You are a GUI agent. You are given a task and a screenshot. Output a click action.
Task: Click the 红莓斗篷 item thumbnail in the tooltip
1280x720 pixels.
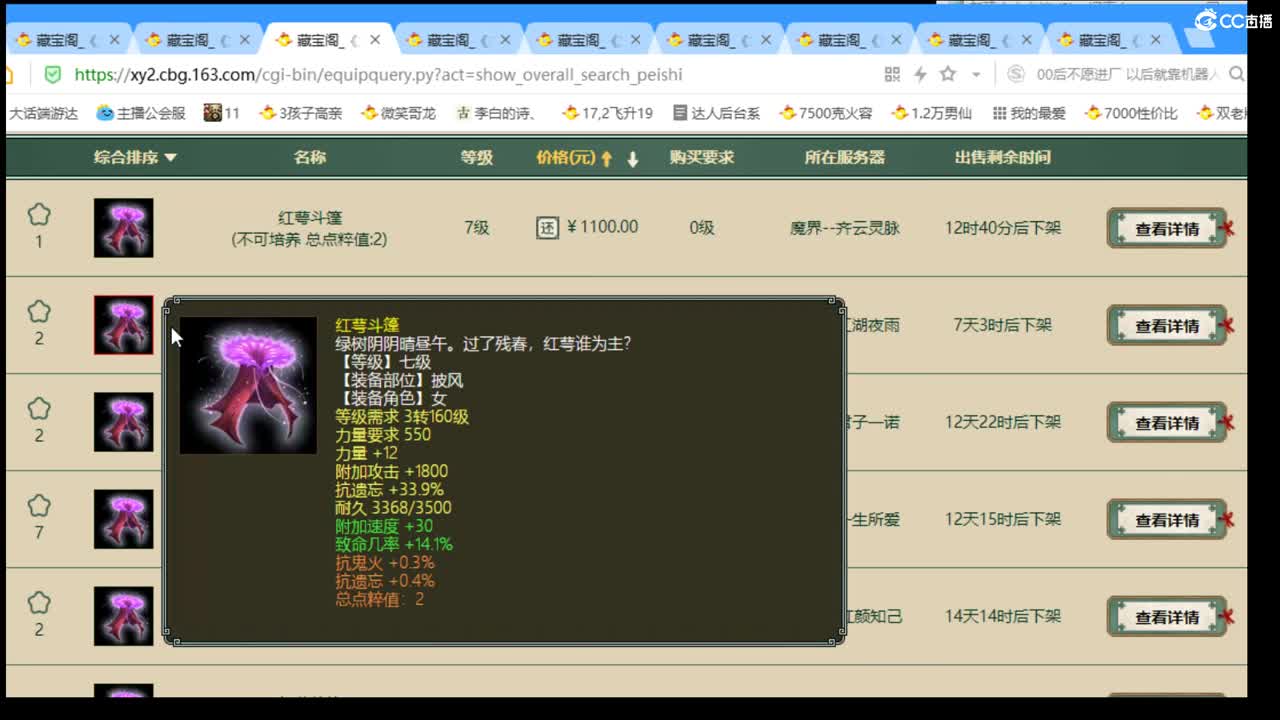[x=248, y=385]
